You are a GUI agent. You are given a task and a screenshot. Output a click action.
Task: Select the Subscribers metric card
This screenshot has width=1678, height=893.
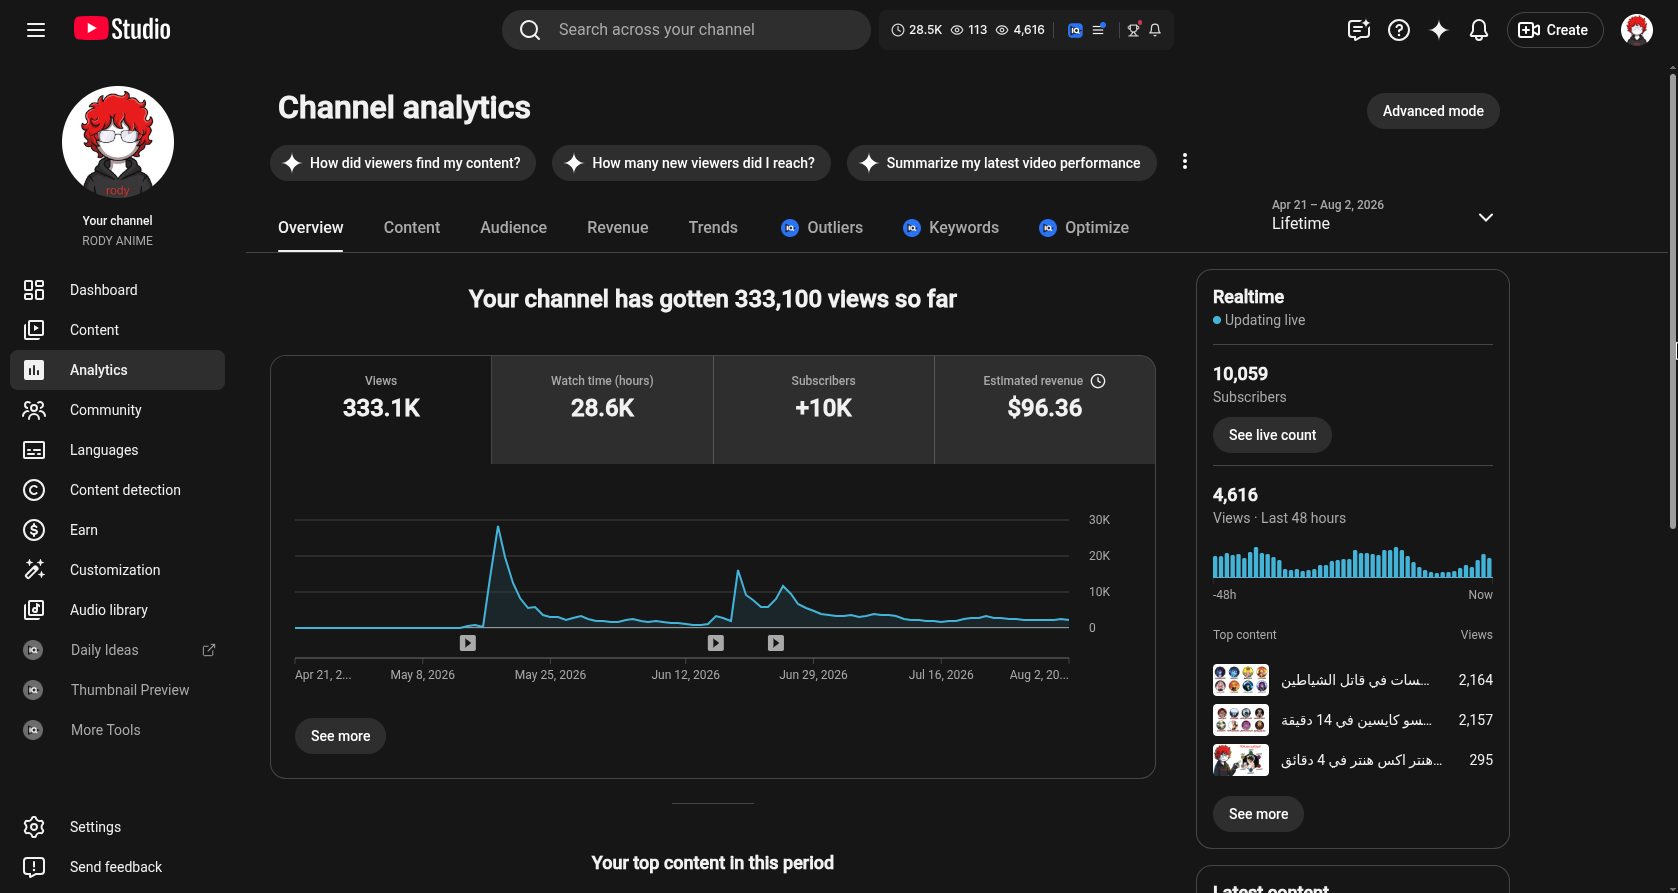(824, 410)
